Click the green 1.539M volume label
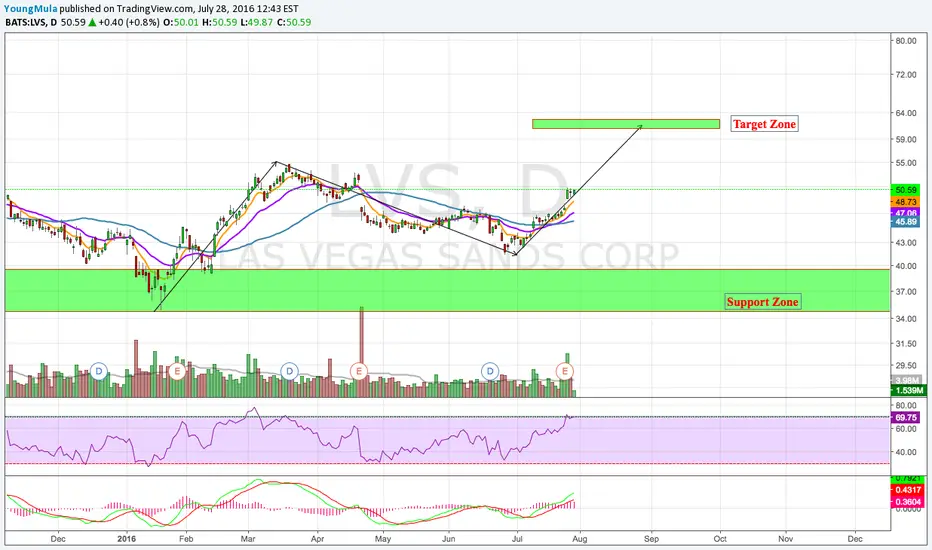Screen dimensions: 932x550 pyautogui.click(x=909, y=391)
